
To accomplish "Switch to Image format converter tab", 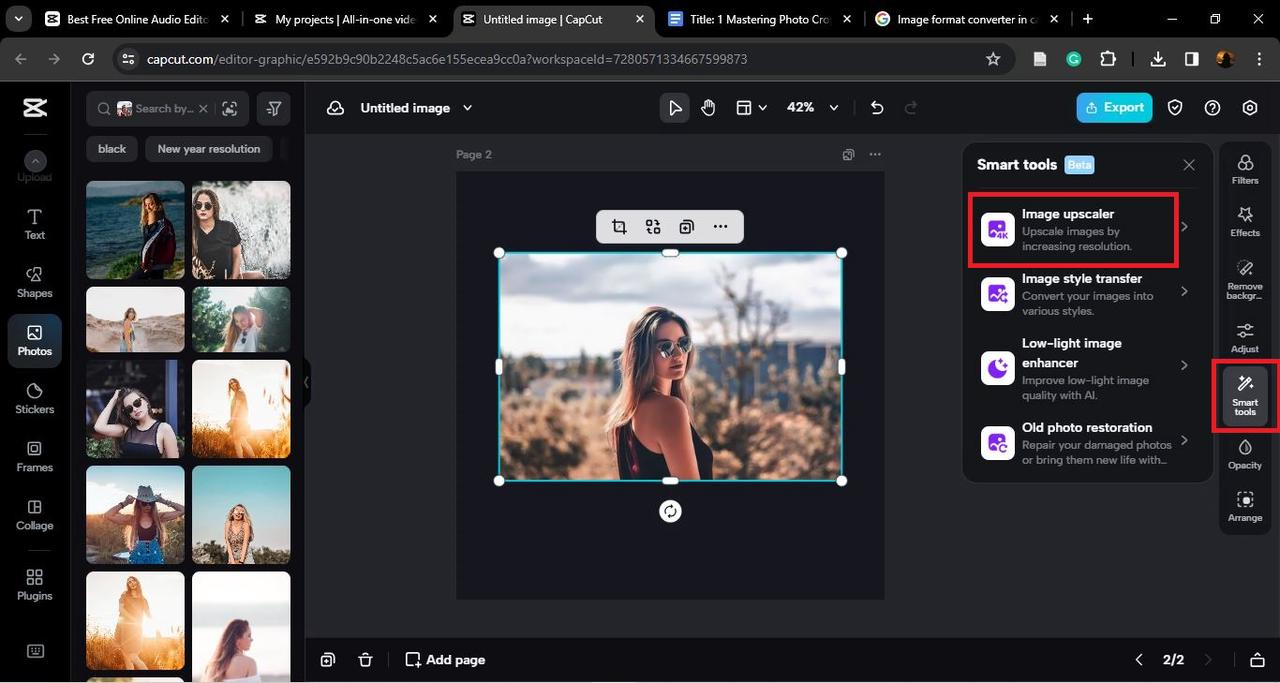I will coord(967,19).
